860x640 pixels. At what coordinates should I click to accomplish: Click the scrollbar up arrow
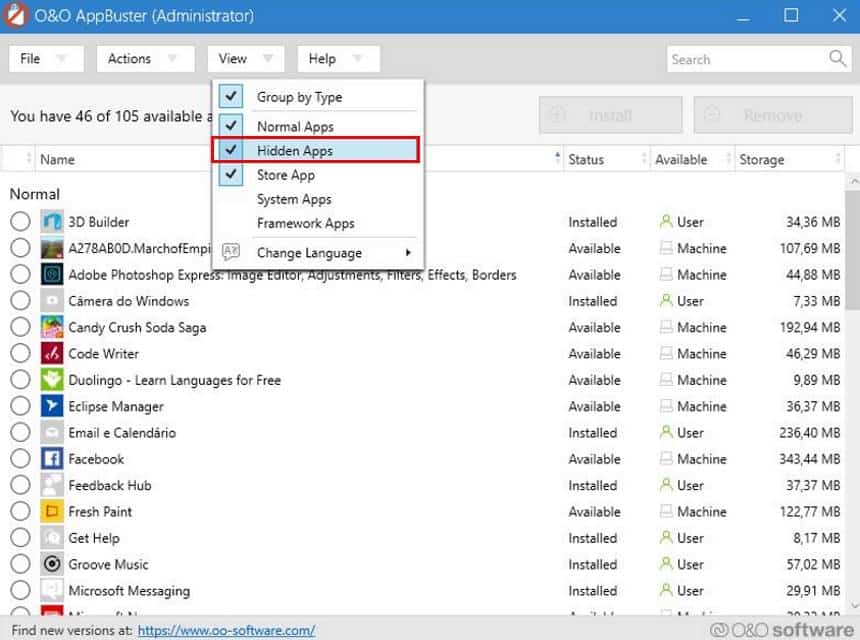(x=853, y=180)
